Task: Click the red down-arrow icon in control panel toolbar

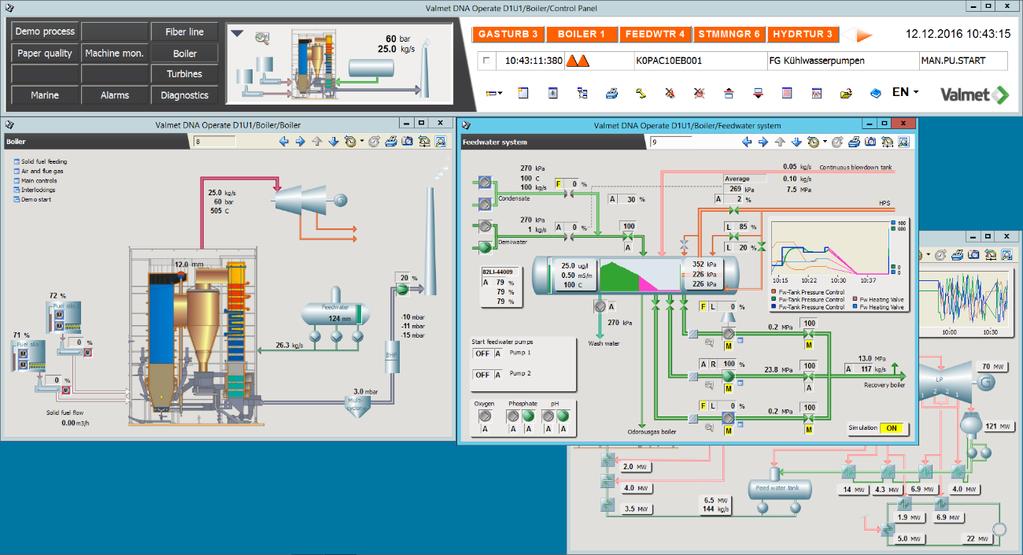Action: click(757, 93)
